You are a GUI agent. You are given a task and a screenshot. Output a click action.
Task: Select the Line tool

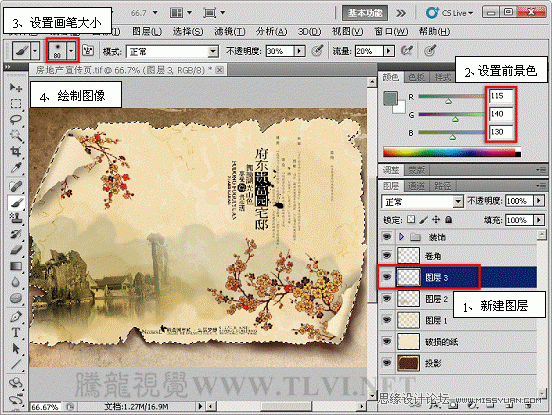pos(15,364)
